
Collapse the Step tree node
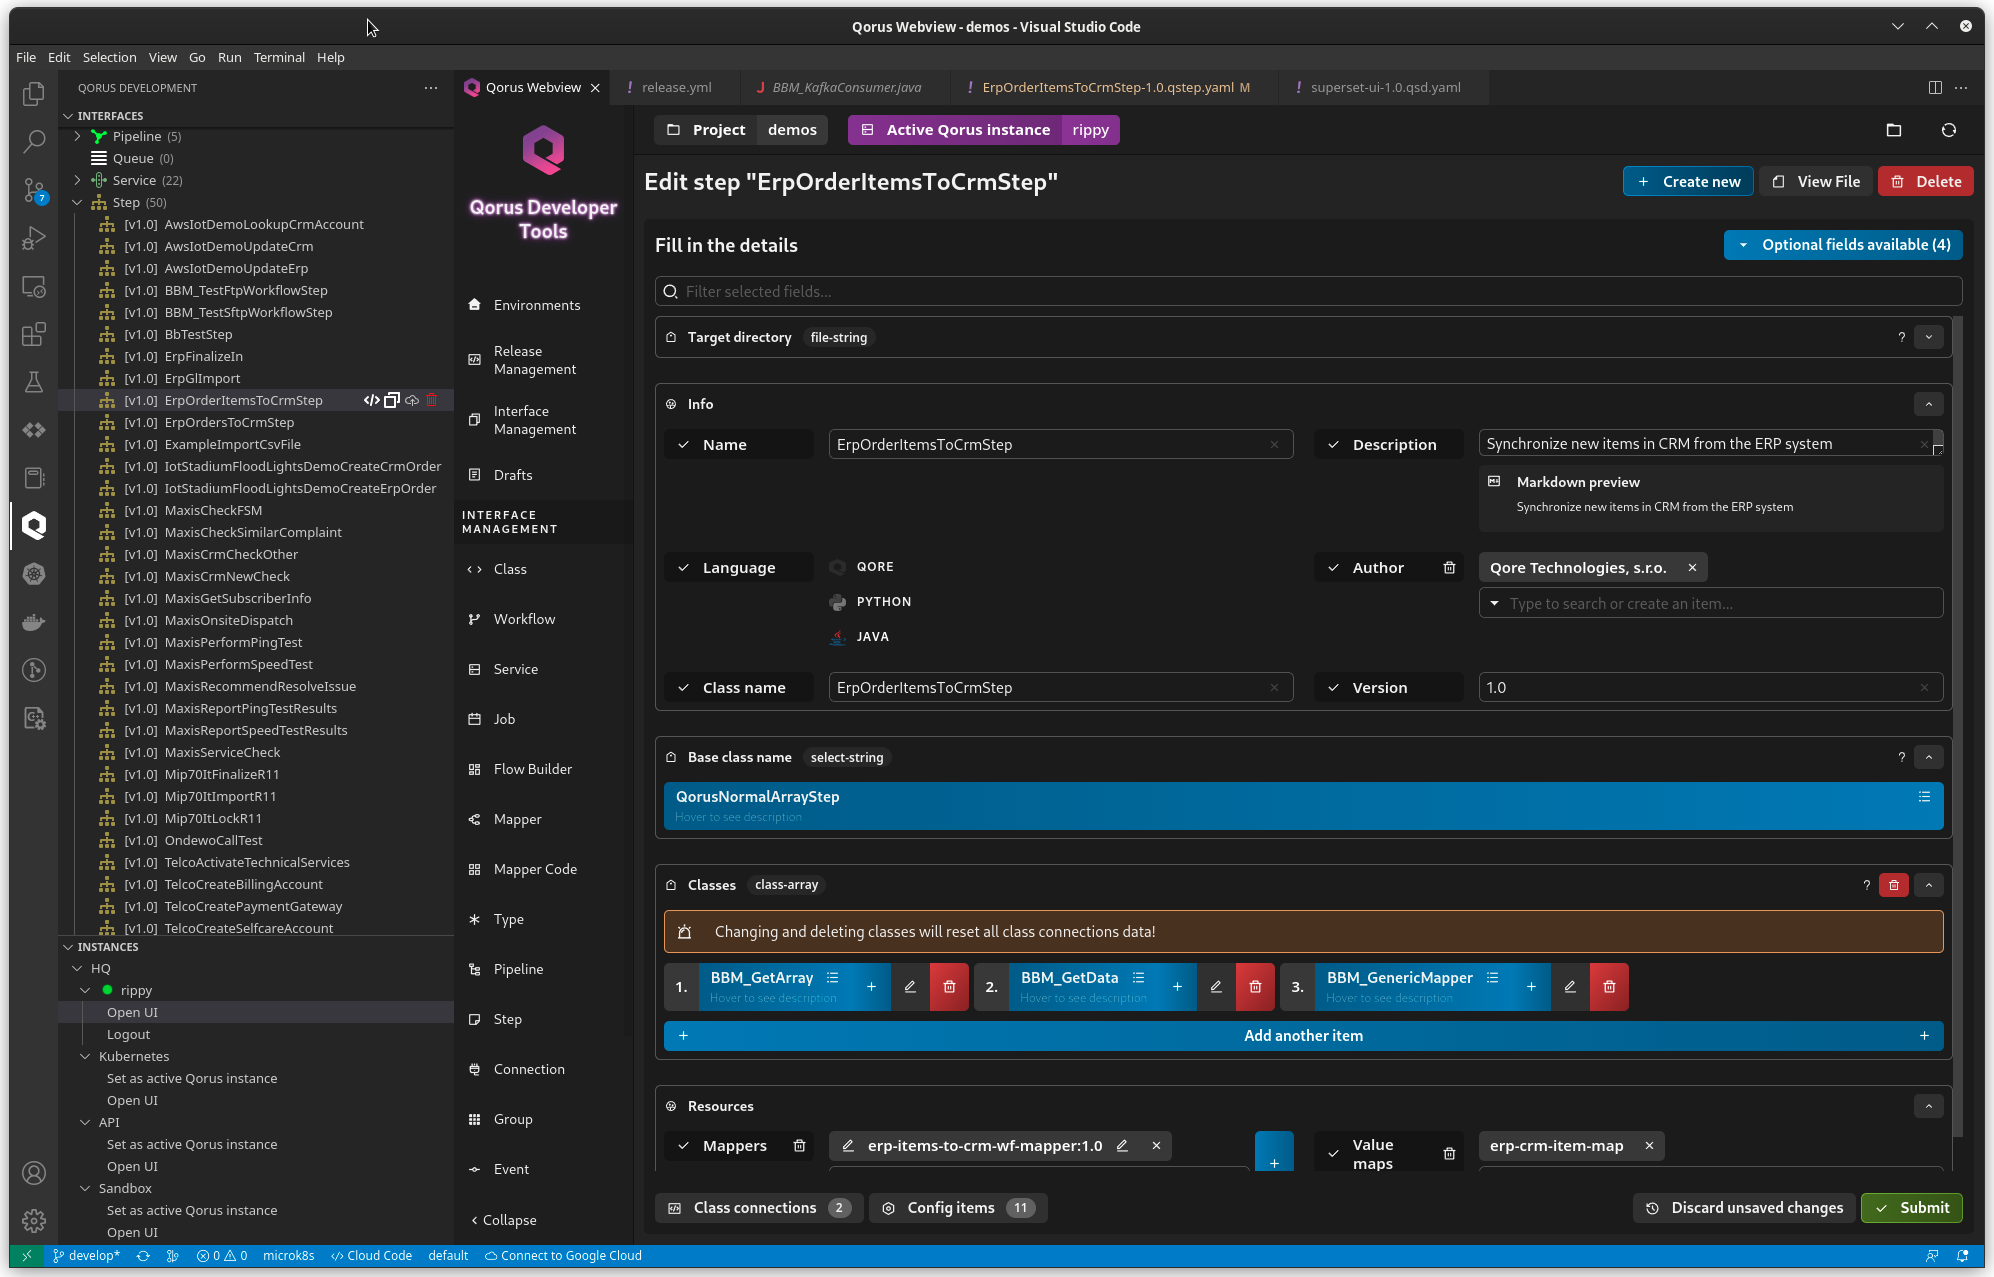pyautogui.click(x=77, y=202)
